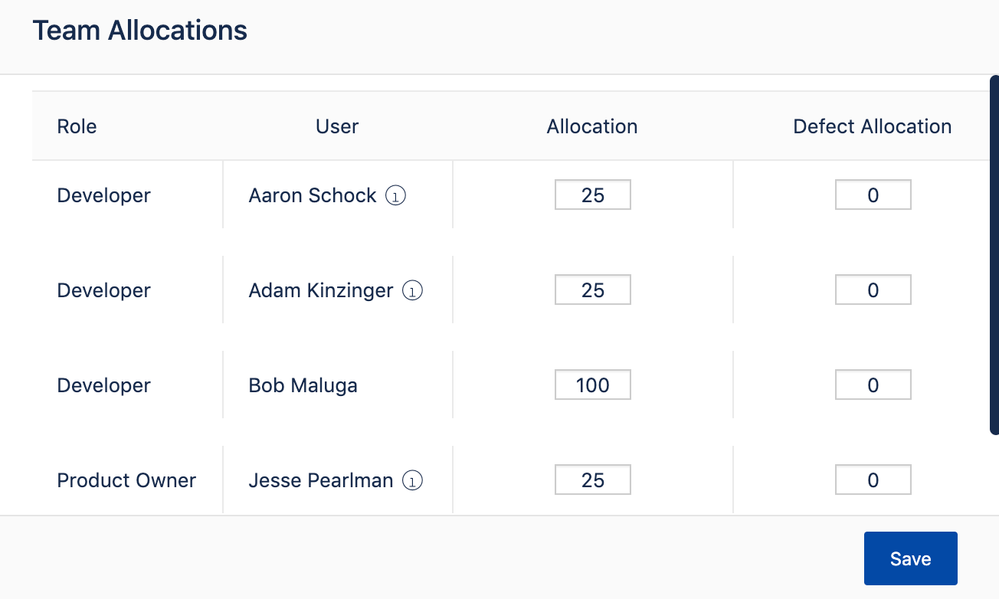Click the Defect Allocation column header
This screenshot has height=599, width=999.
[x=872, y=126]
